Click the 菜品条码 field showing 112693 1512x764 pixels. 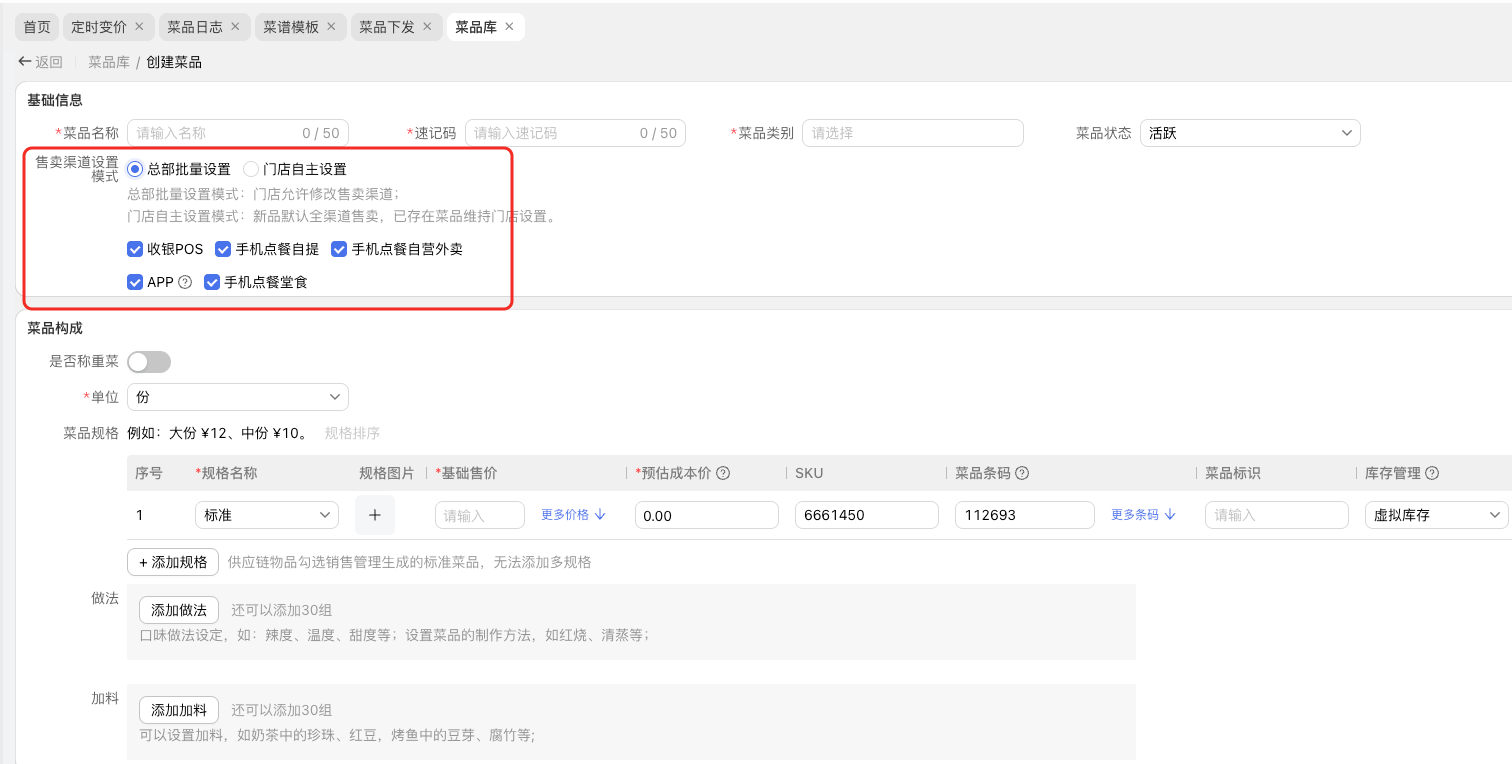coord(1025,515)
